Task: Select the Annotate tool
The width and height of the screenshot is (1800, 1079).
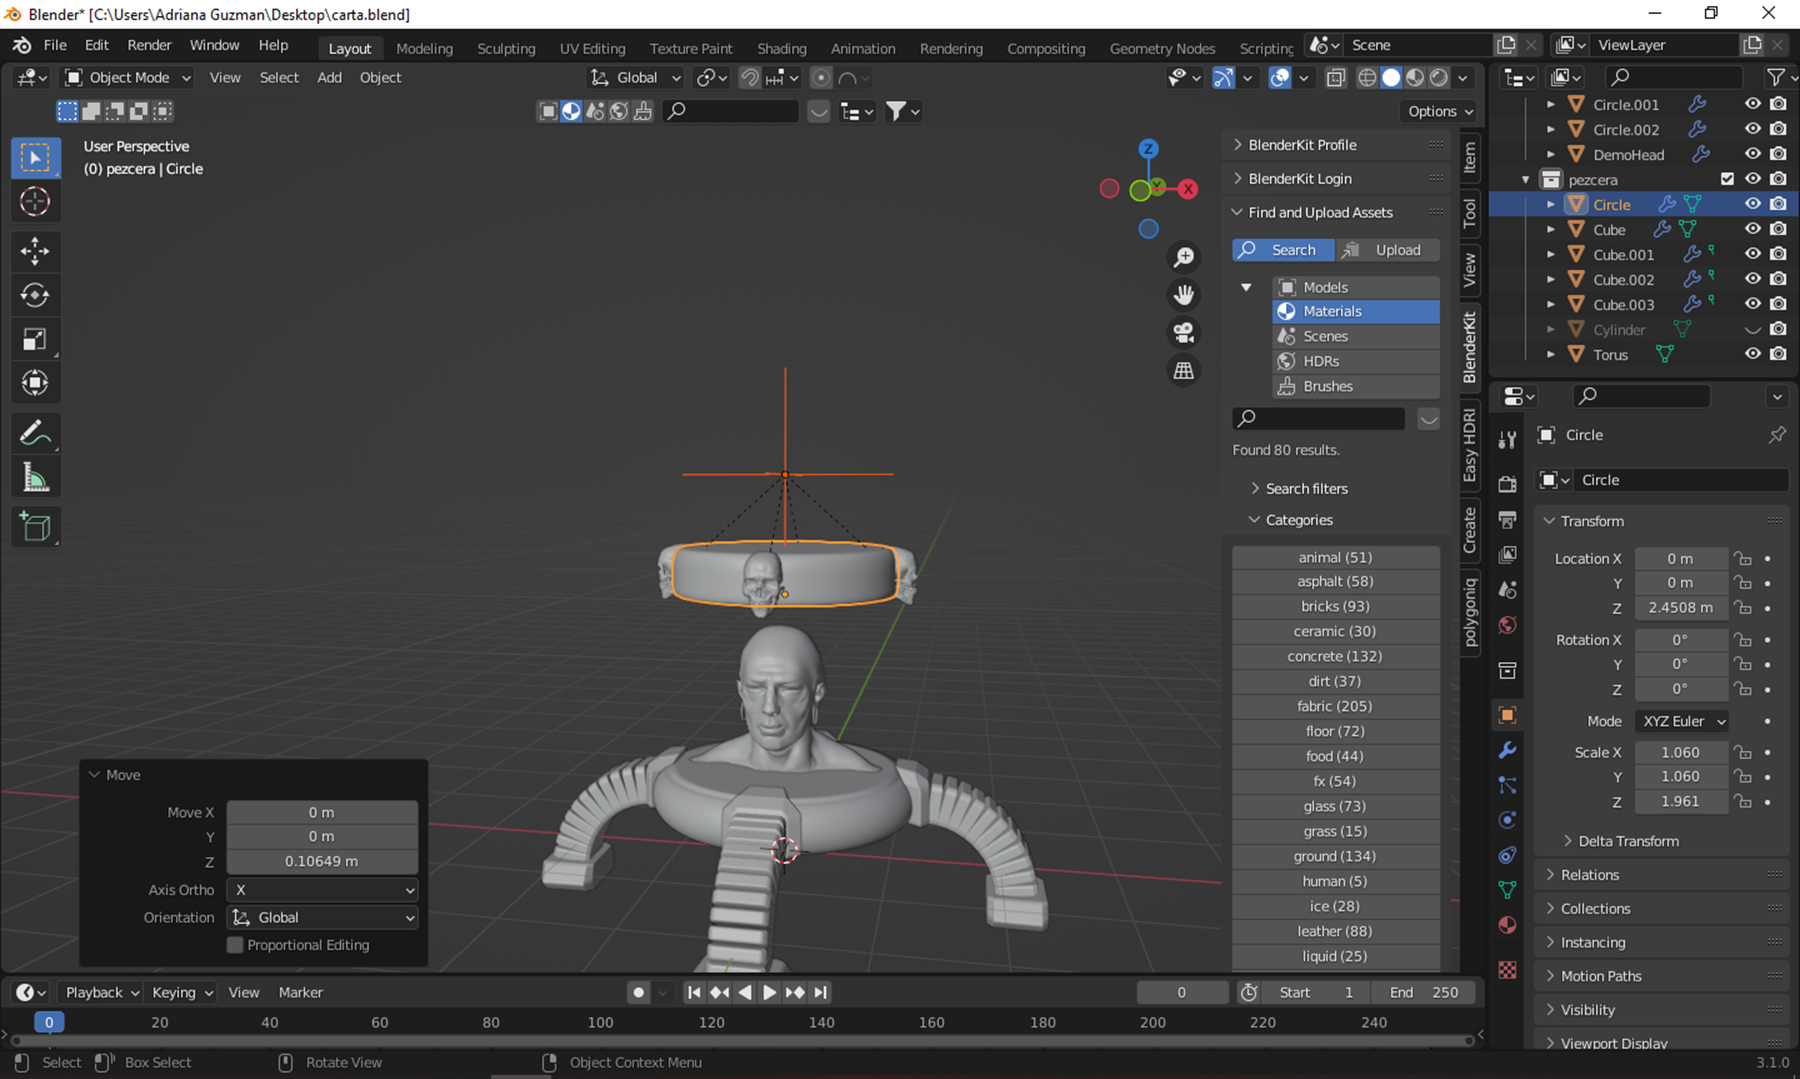Action: point(35,434)
